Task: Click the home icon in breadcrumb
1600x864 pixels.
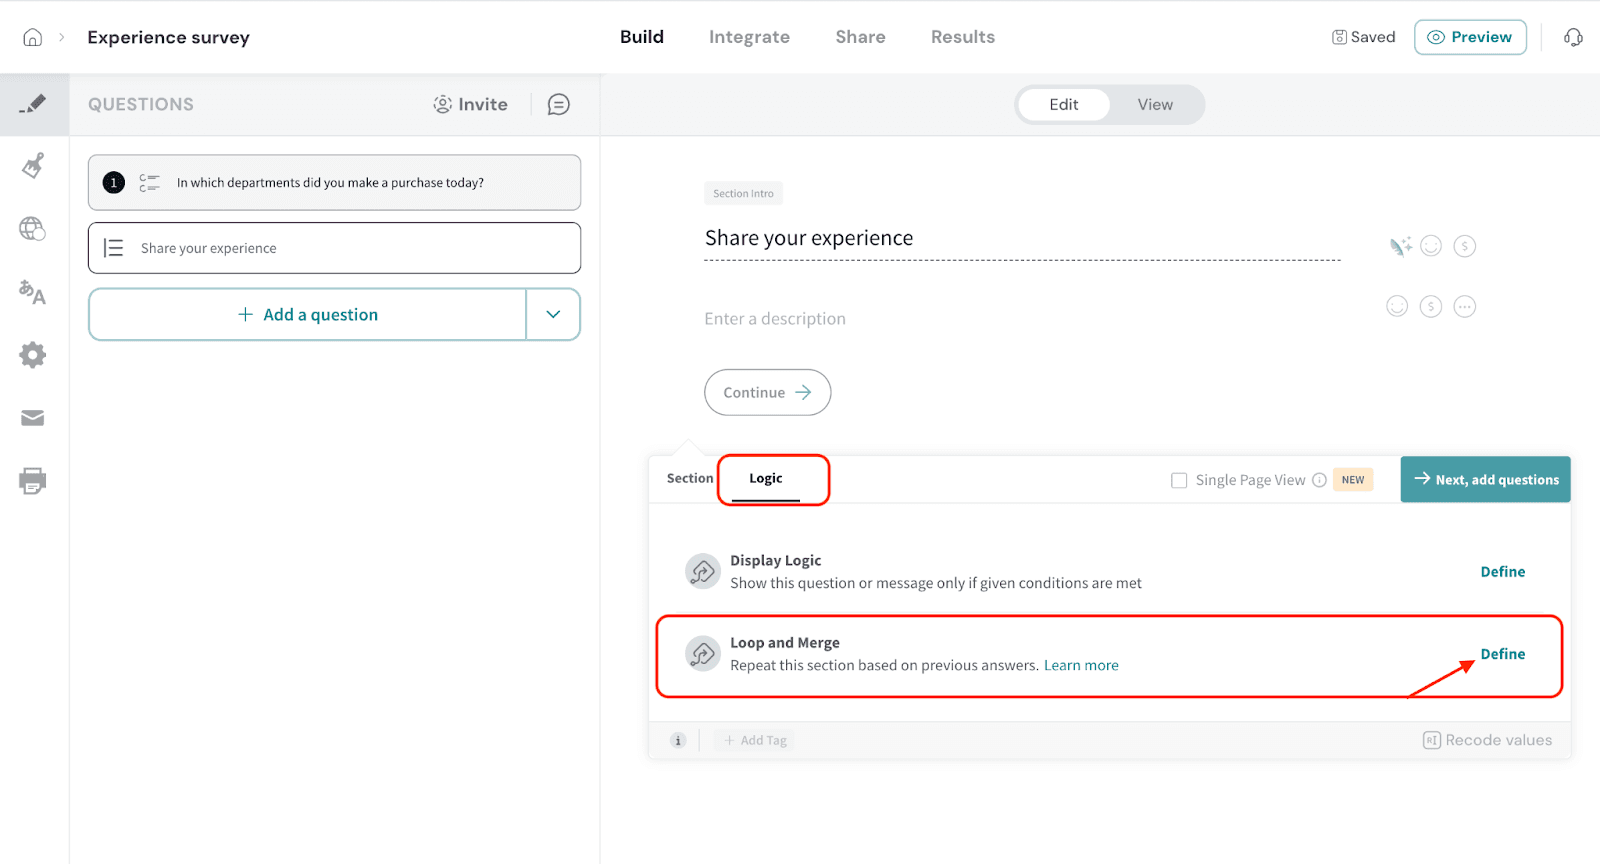Action: pyautogui.click(x=33, y=37)
